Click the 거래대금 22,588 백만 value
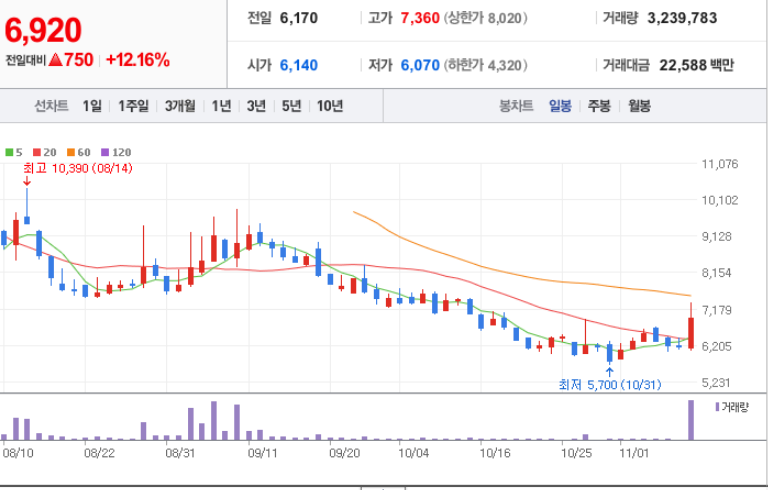The width and height of the screenshot is (768, 490). 696,65
